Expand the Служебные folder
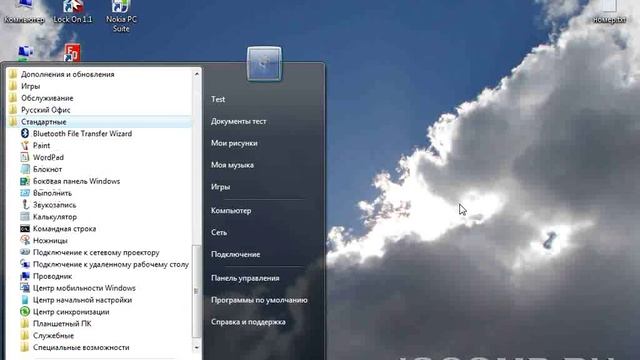The width and height of the screenshot is (640, 360). [x=47, y=336]
